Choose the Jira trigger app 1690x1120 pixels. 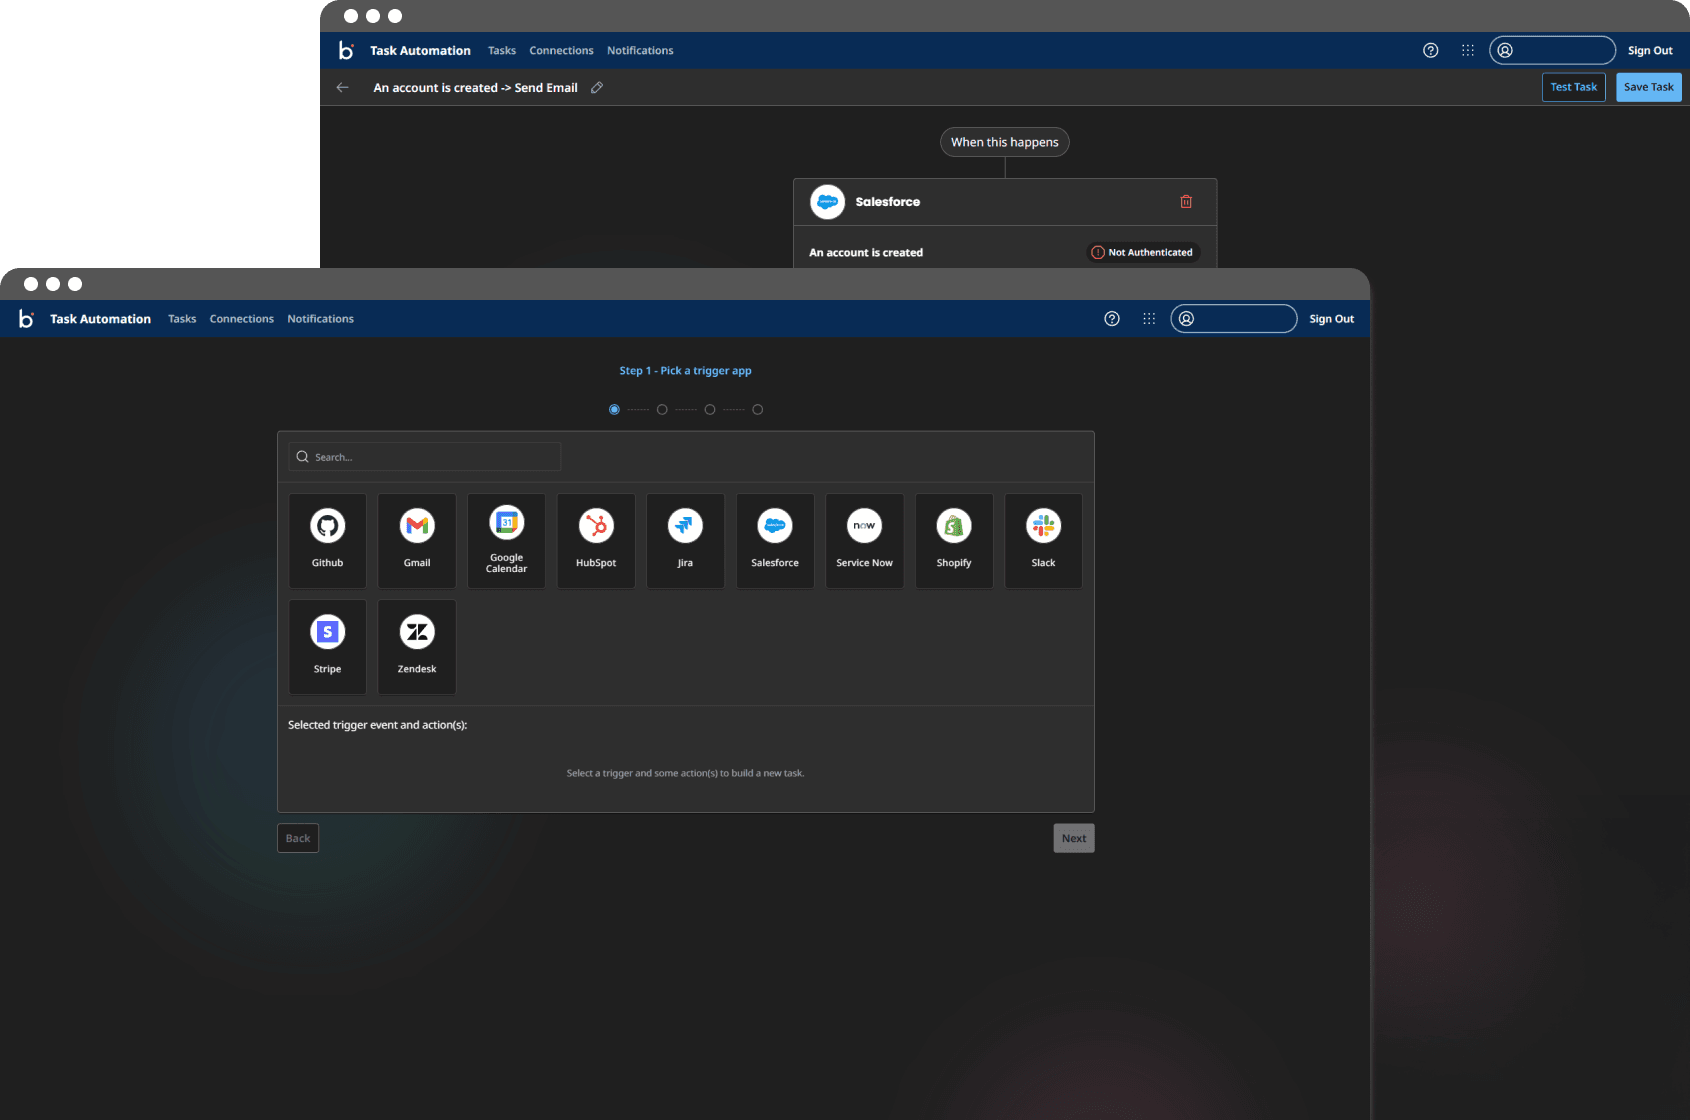tap(685, 540)
